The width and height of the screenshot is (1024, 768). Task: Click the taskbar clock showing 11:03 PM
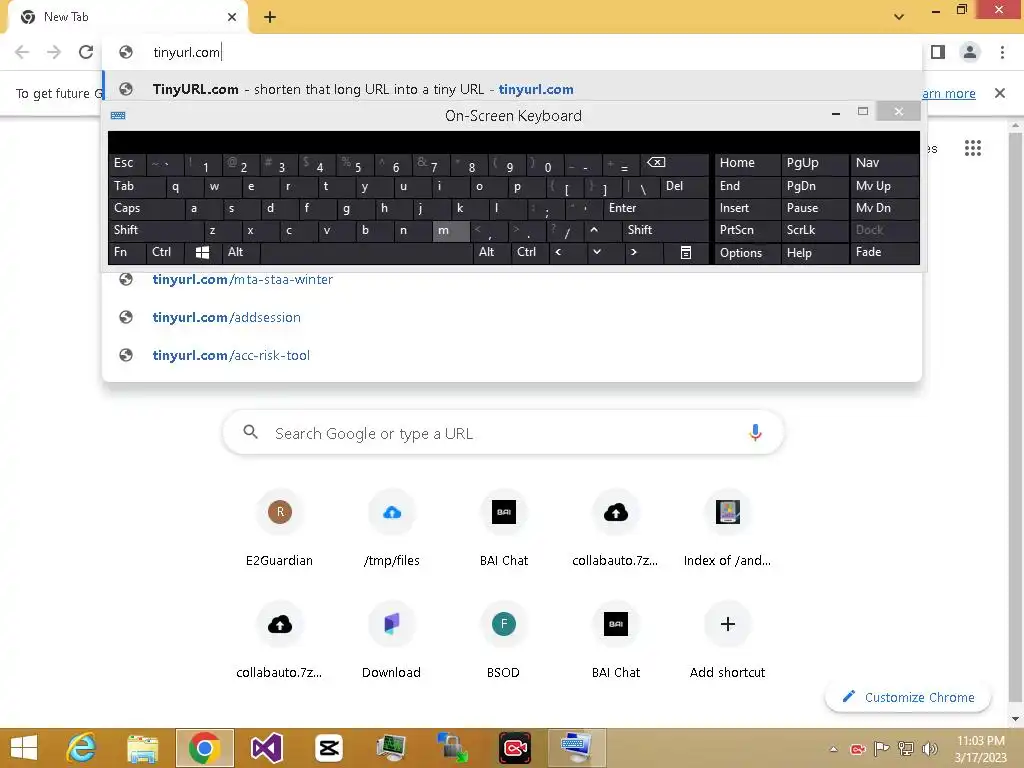pyautogui.click(x=980, y=749)
